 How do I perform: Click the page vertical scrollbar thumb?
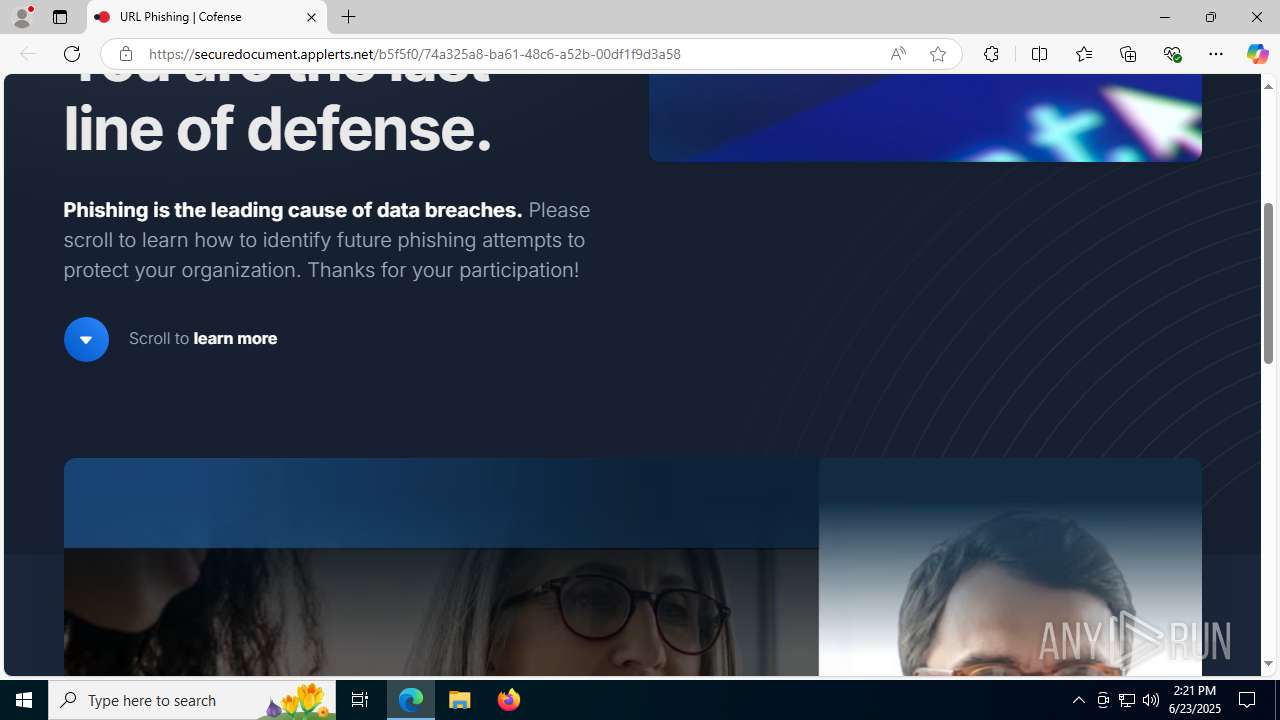pyautogui.click(x=1269, y=283)
